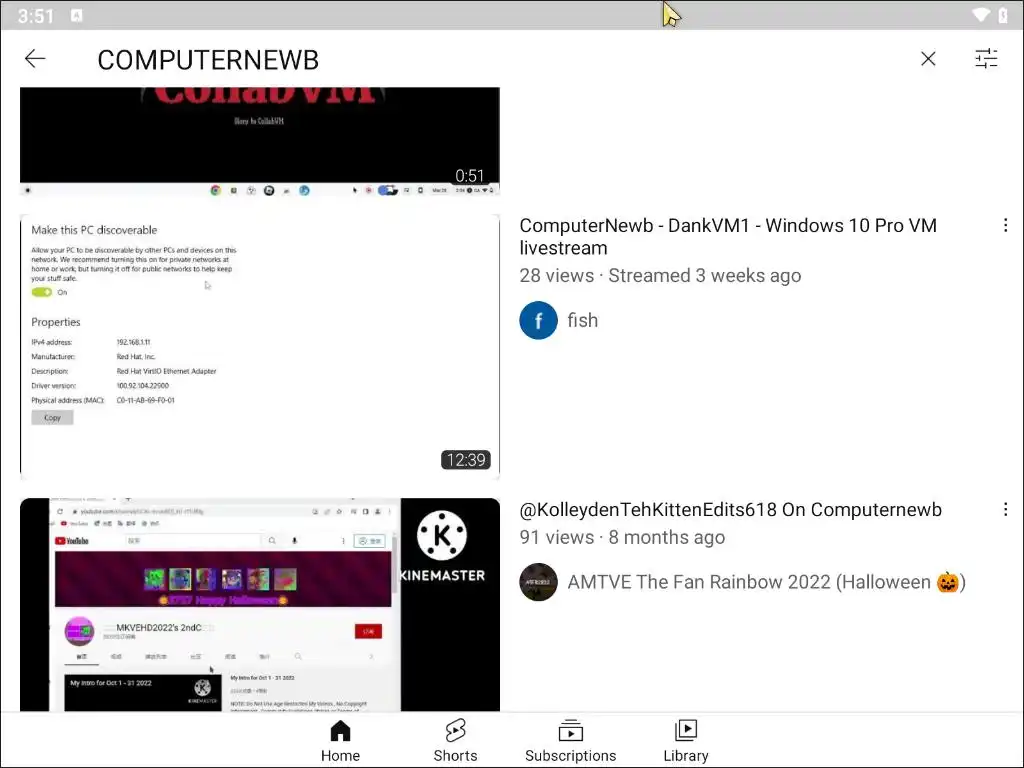Viewport: 1024px width, 768px height.
Task: Open AMTVE The Fan Rainbow 2022 channel name
Action: point(766,582)
